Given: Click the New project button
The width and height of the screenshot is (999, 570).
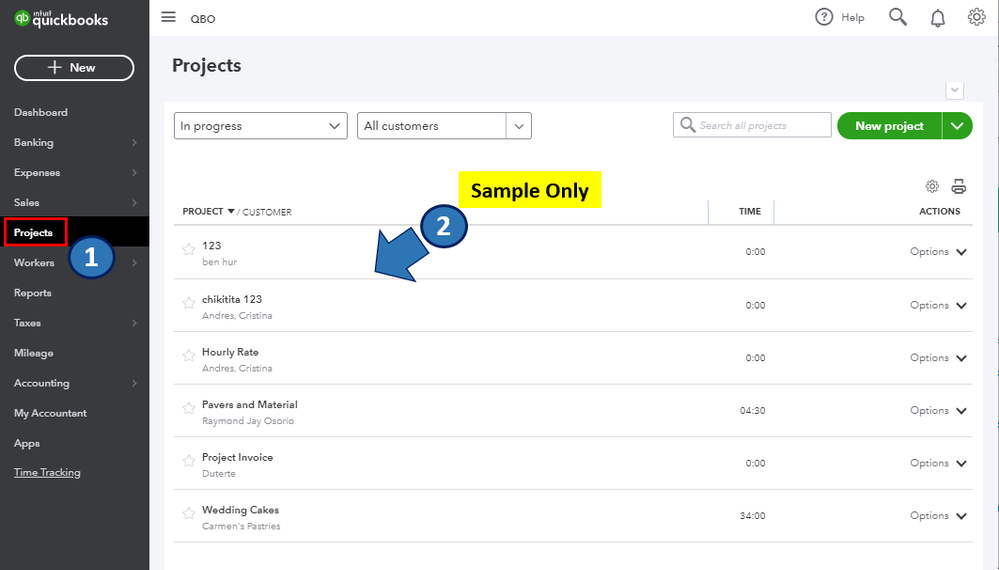Looking at the screenshot, I should pyautogui.click(x=889, y=126).
